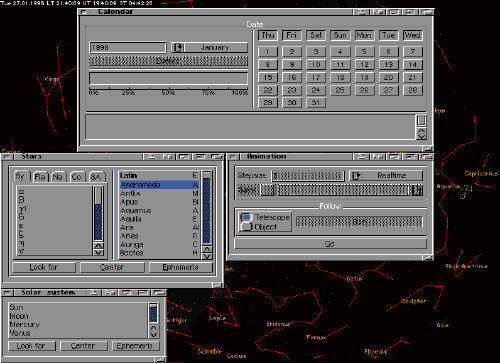Click Look for in the Stars window
Screen dimensions: 500x363
pos(44,267)
